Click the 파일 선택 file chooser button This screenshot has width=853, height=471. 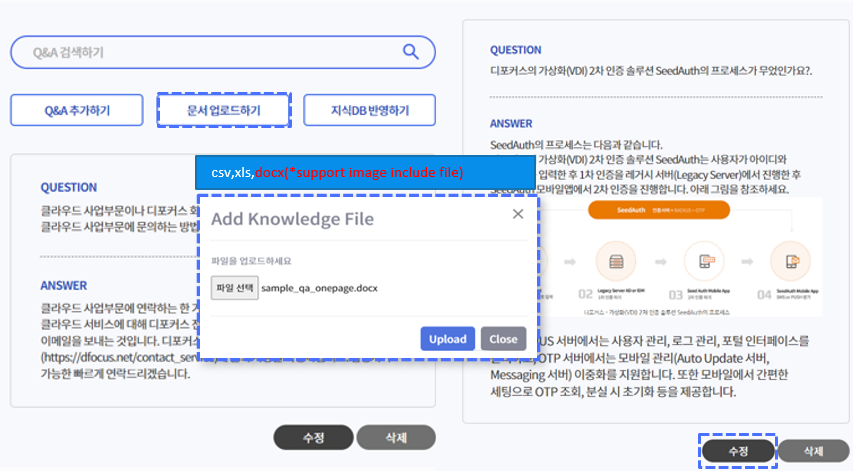point(234,288)
